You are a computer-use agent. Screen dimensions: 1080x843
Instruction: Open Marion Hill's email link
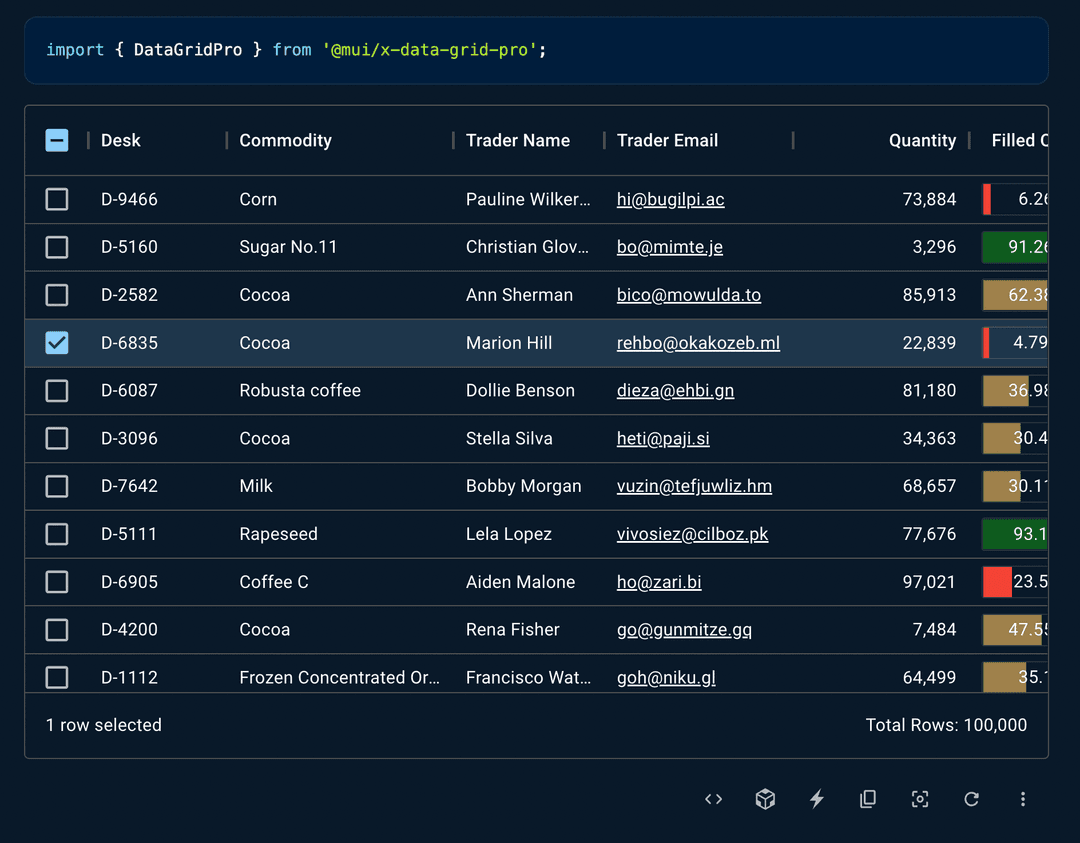pos(698,342)
